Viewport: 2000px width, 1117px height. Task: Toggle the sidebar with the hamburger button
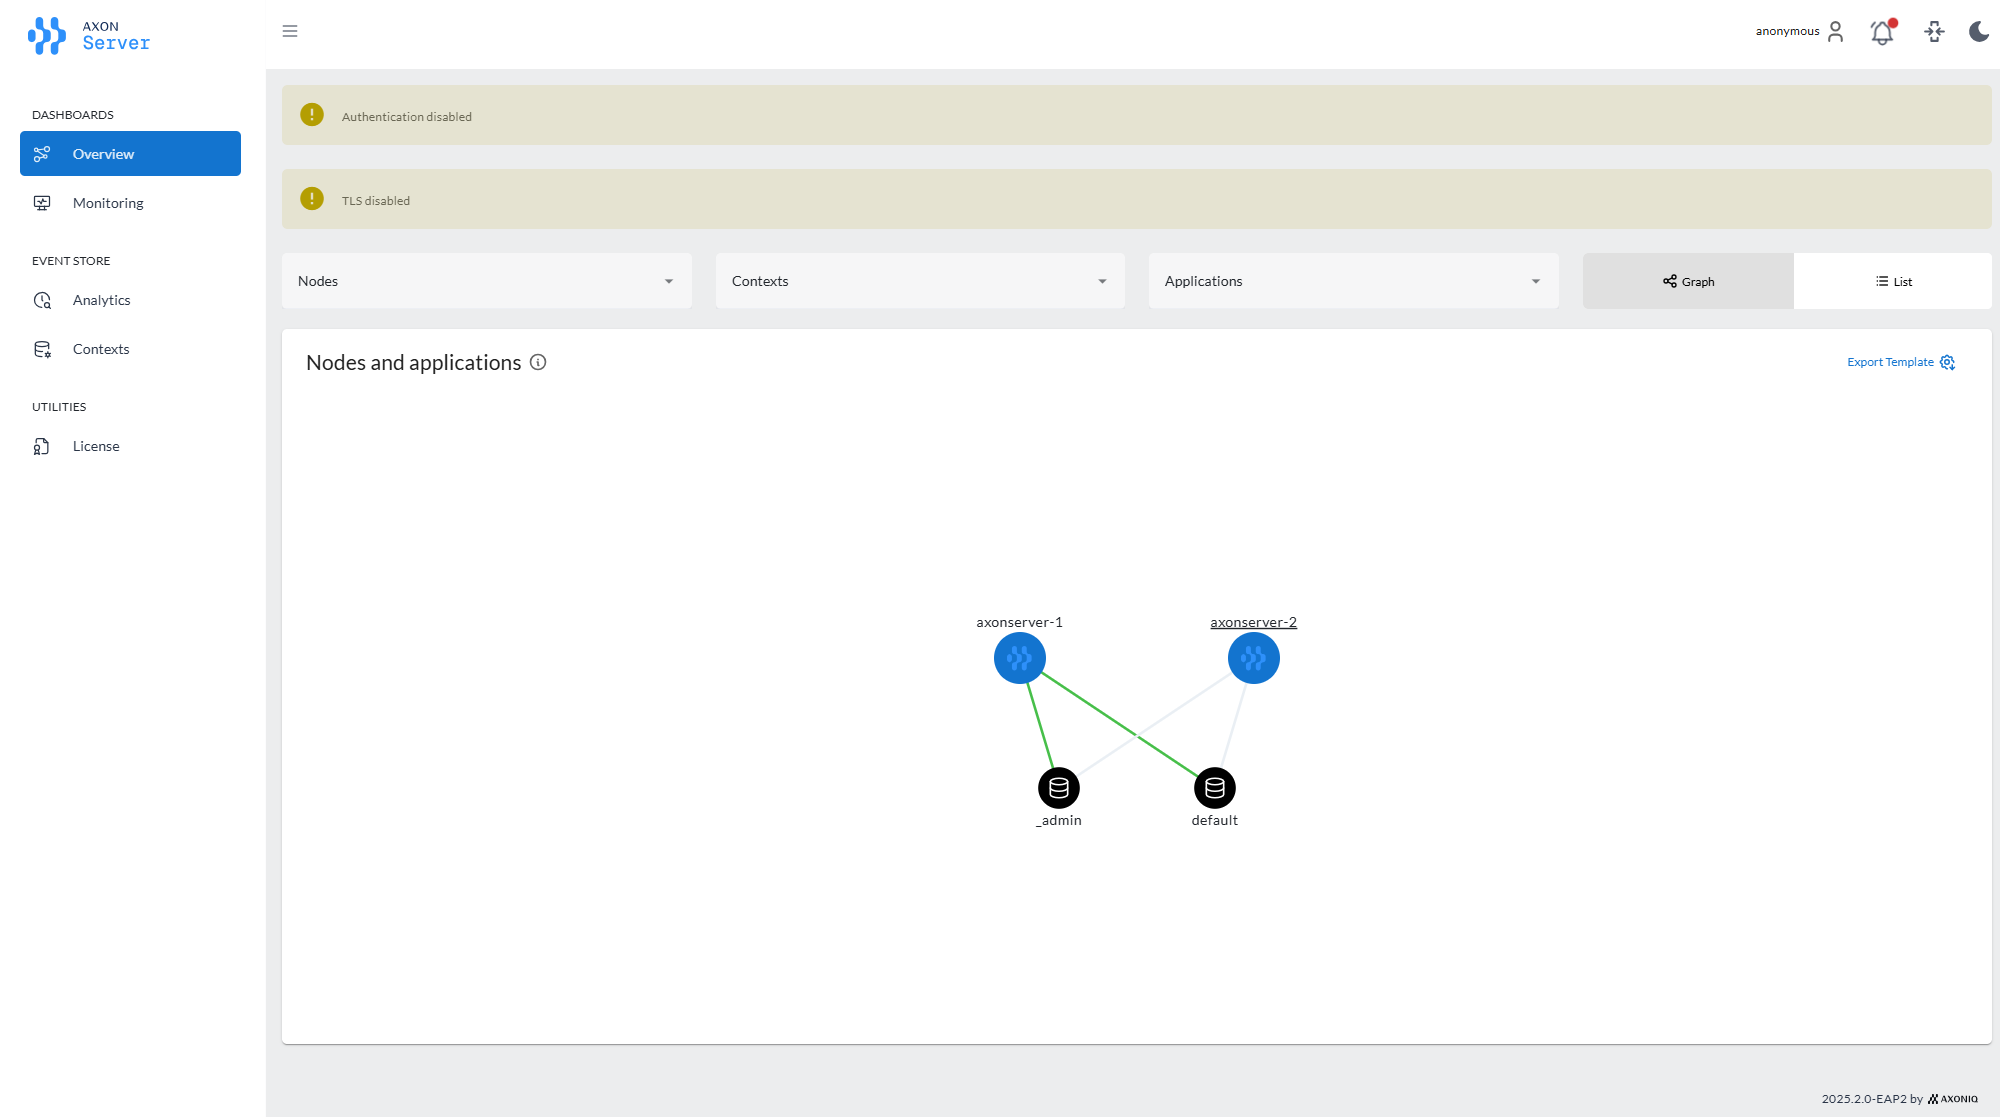click(290, 31)
